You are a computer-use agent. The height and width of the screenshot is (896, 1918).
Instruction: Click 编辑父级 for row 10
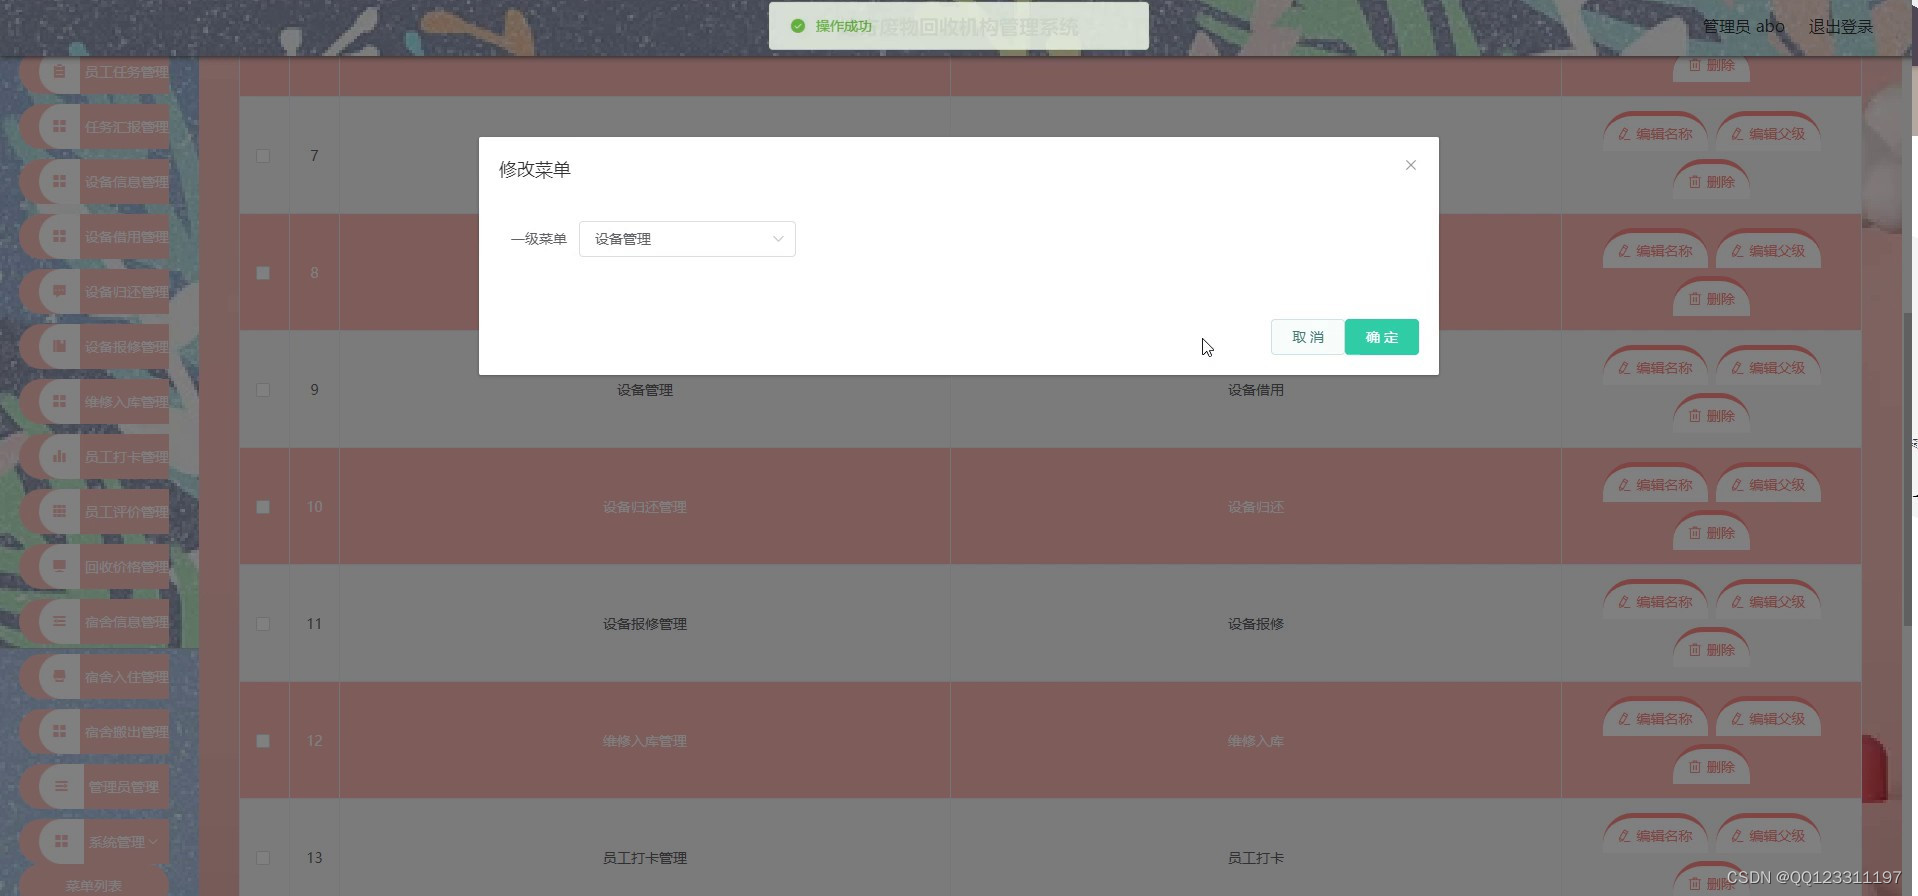(1768, 485)
